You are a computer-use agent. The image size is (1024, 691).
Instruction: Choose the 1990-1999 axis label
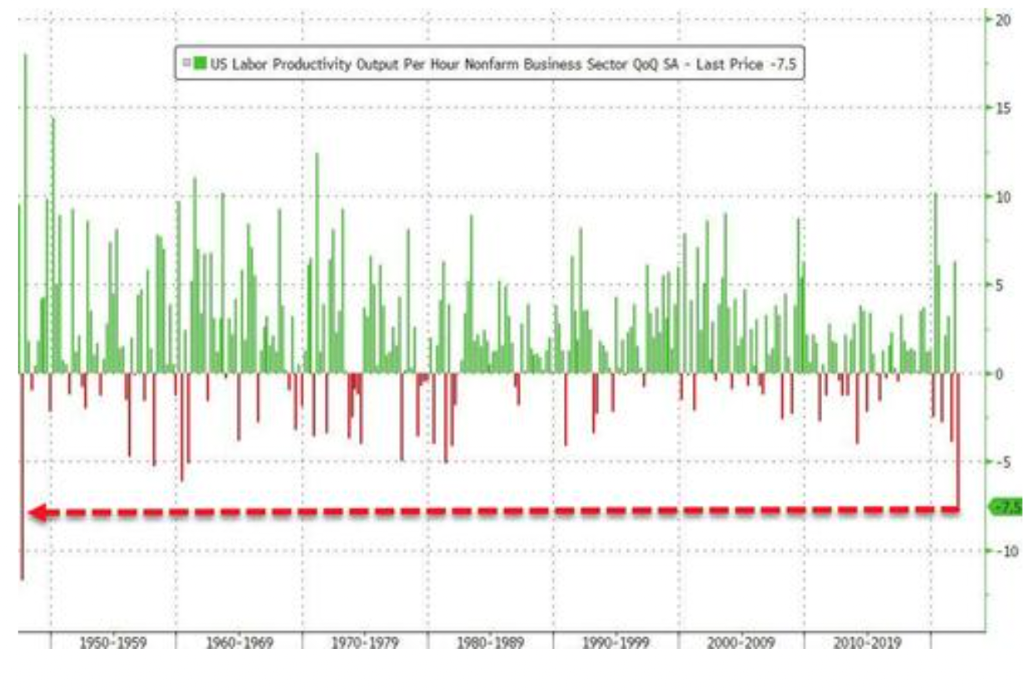616,643
